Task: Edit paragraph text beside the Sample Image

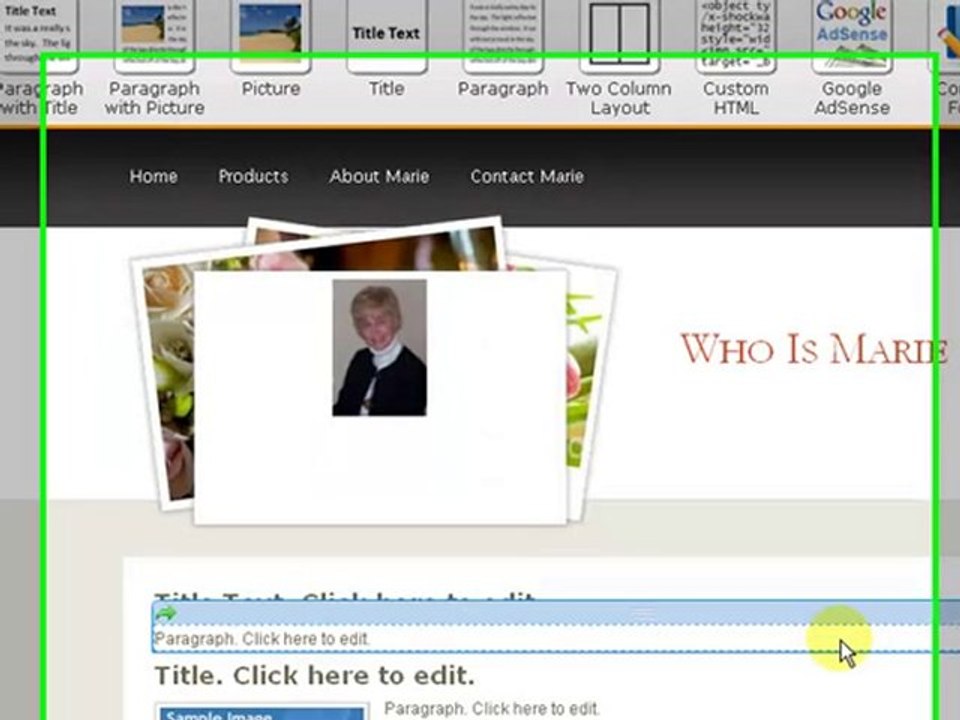Action: coord(492,708)
